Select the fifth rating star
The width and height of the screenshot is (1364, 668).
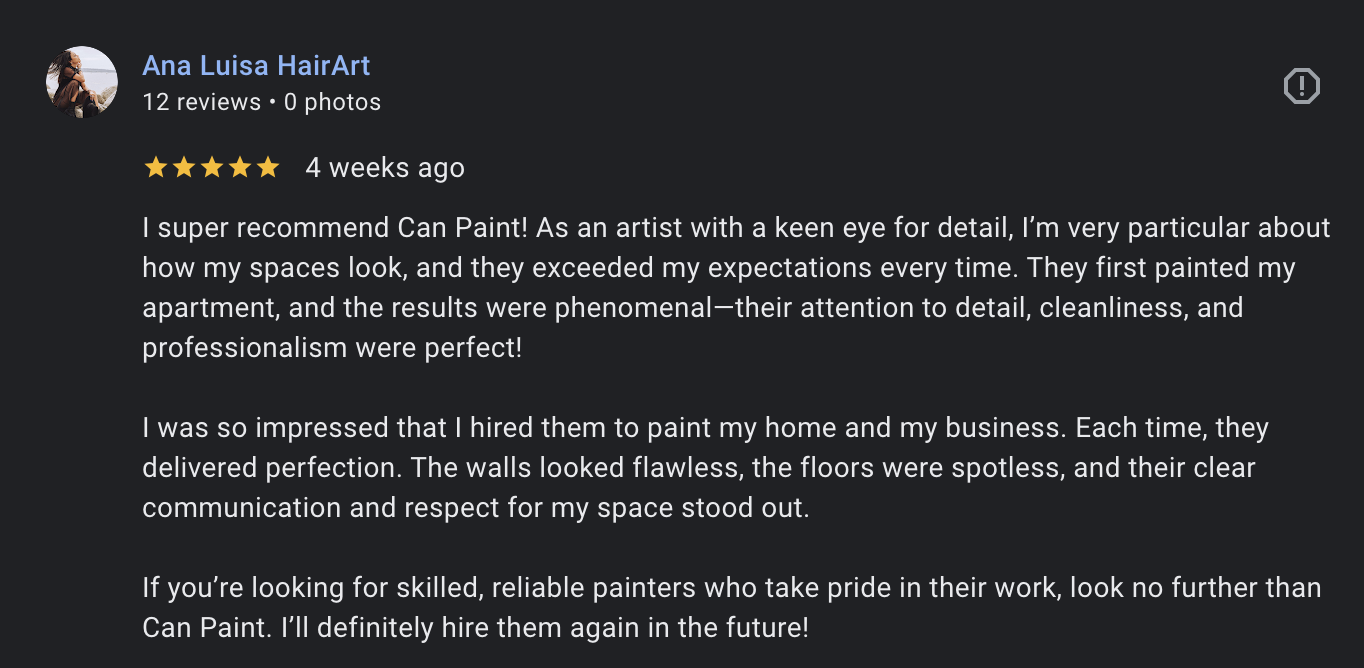[267, 168]
